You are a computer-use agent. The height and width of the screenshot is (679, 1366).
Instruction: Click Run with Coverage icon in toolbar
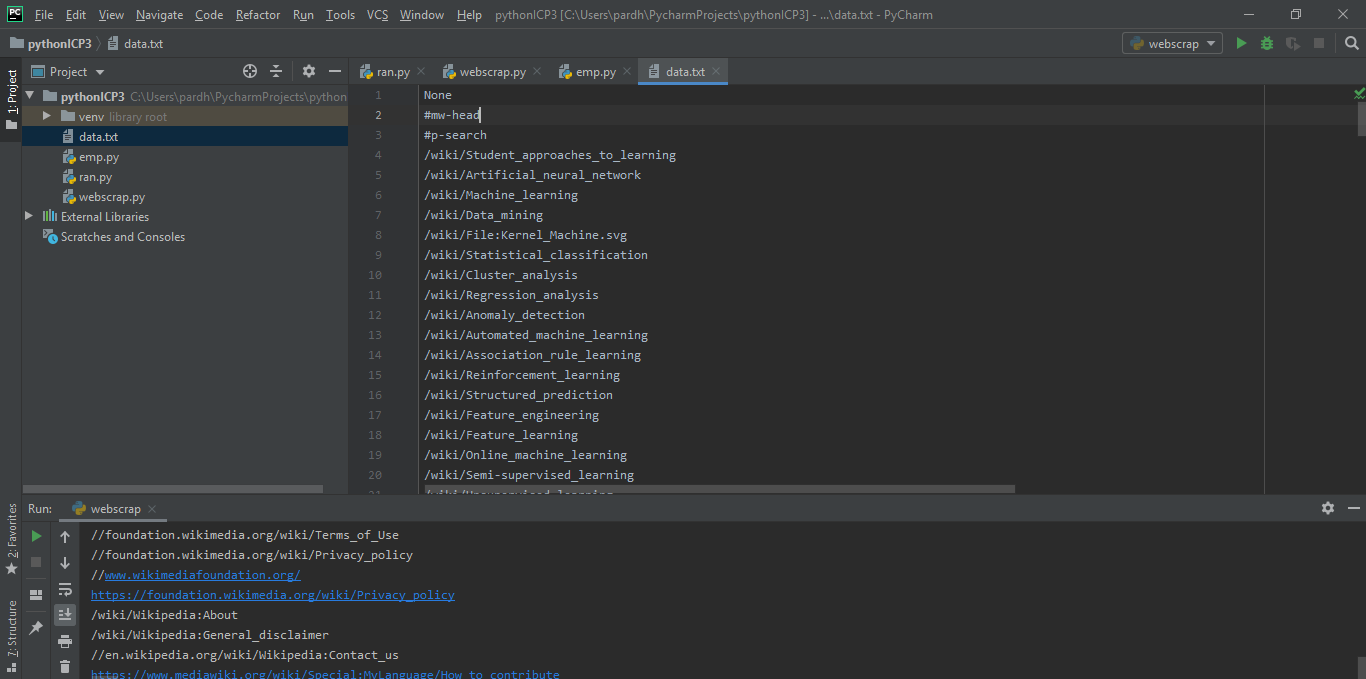tap(1293, 43)
